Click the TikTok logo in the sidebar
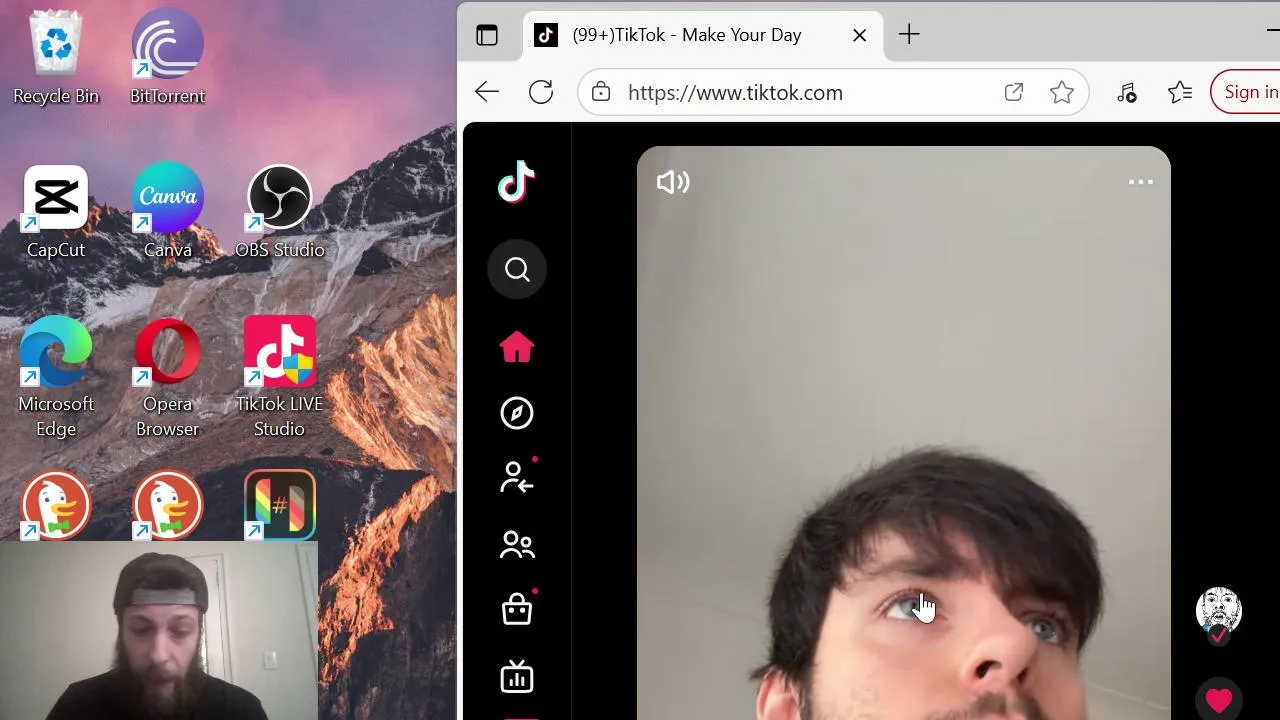 pyautogui.click(x=517, y=182)
